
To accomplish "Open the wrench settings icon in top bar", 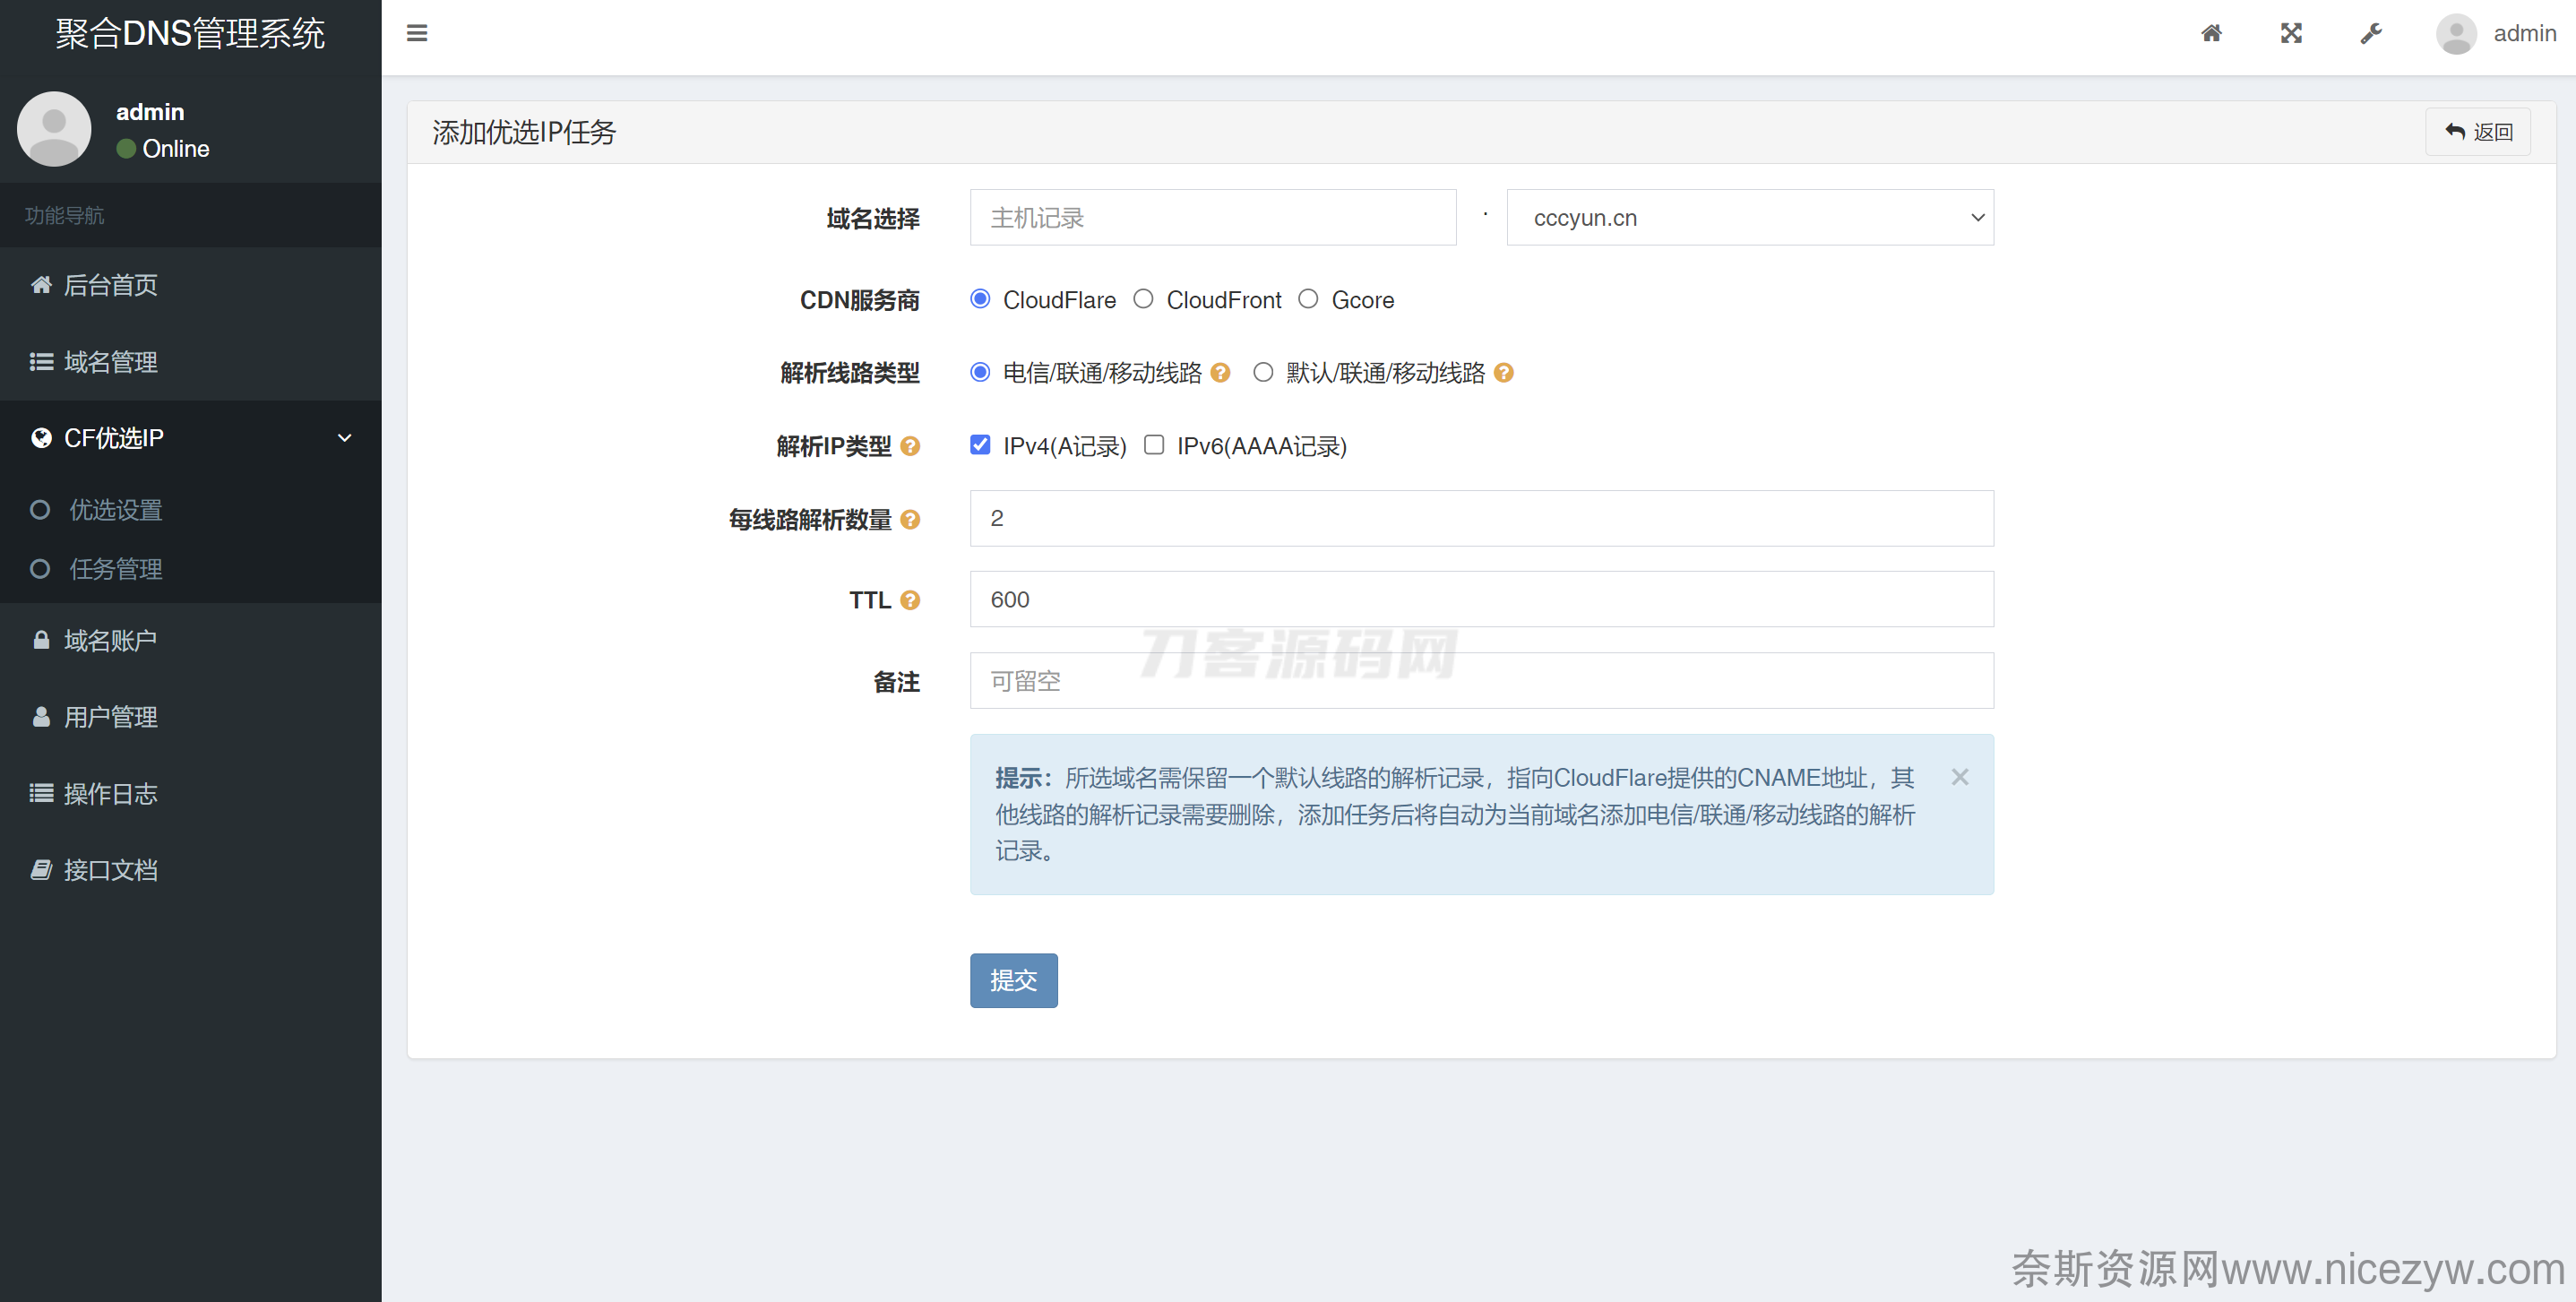I will click(2371, 33).
